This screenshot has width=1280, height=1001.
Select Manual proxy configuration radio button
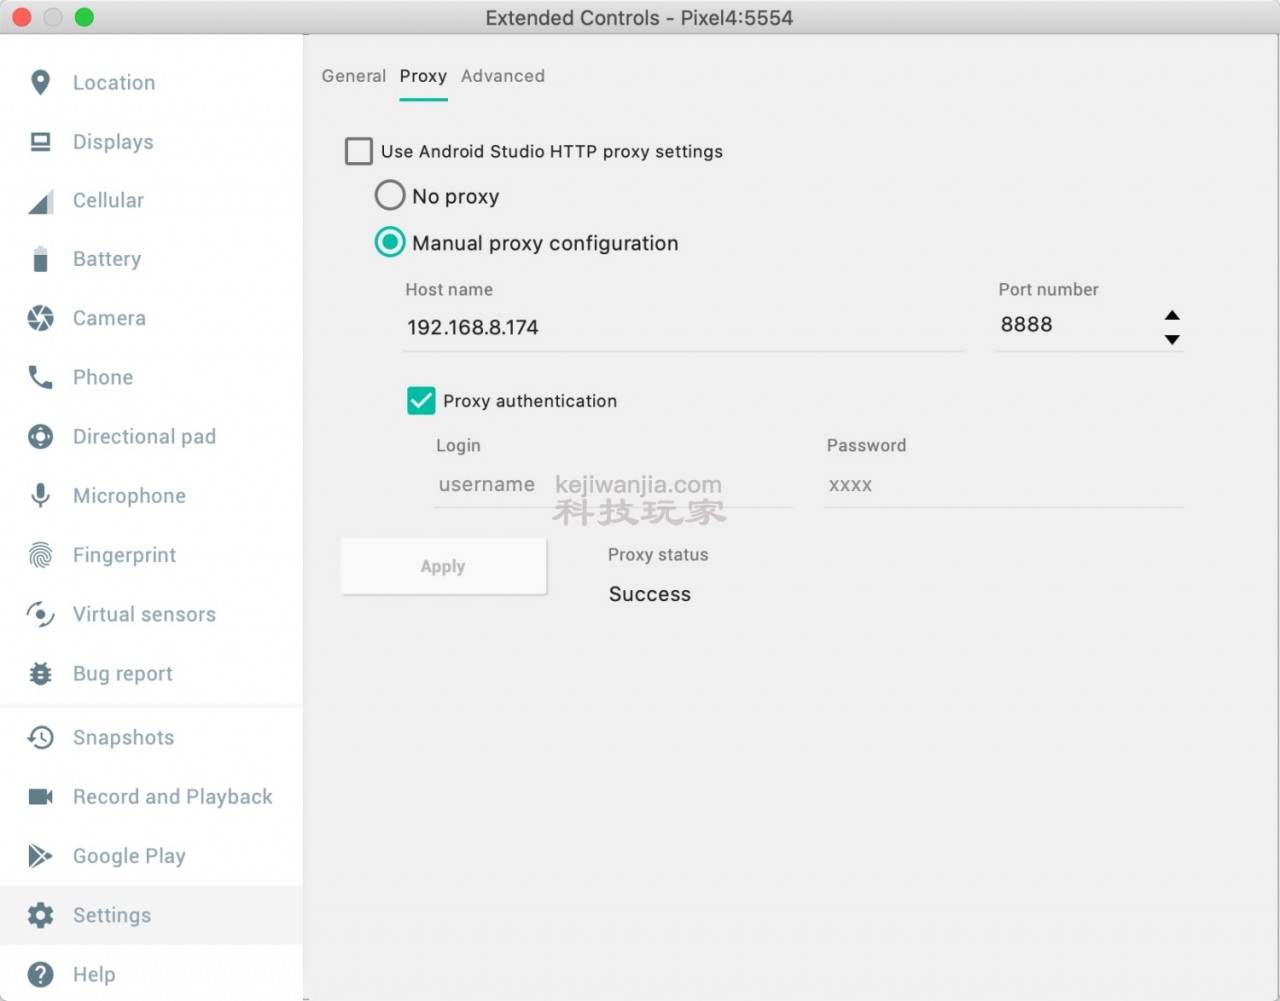point(390,242)
